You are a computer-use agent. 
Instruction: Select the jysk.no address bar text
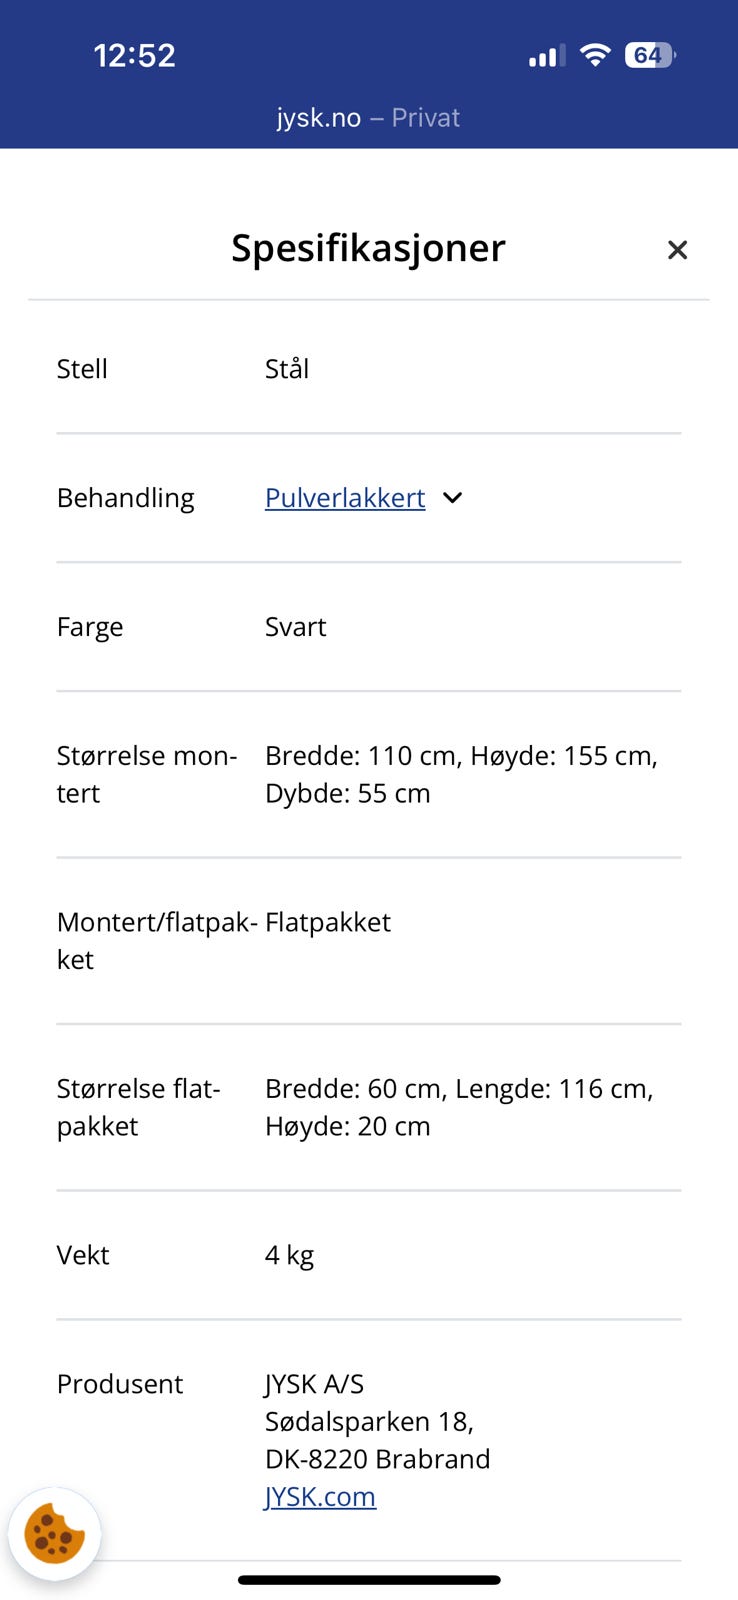click(318, 117)
